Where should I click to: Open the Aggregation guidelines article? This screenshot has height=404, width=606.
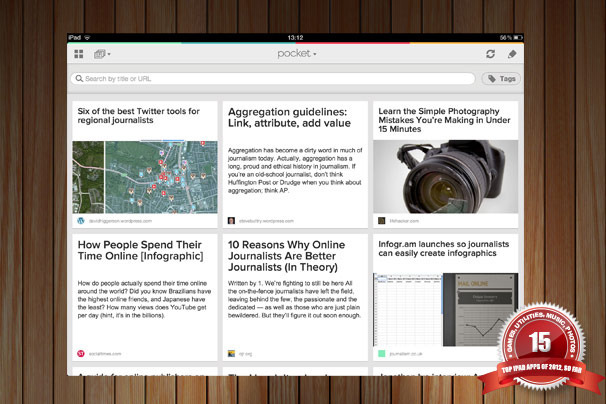[x=289, y=118]
